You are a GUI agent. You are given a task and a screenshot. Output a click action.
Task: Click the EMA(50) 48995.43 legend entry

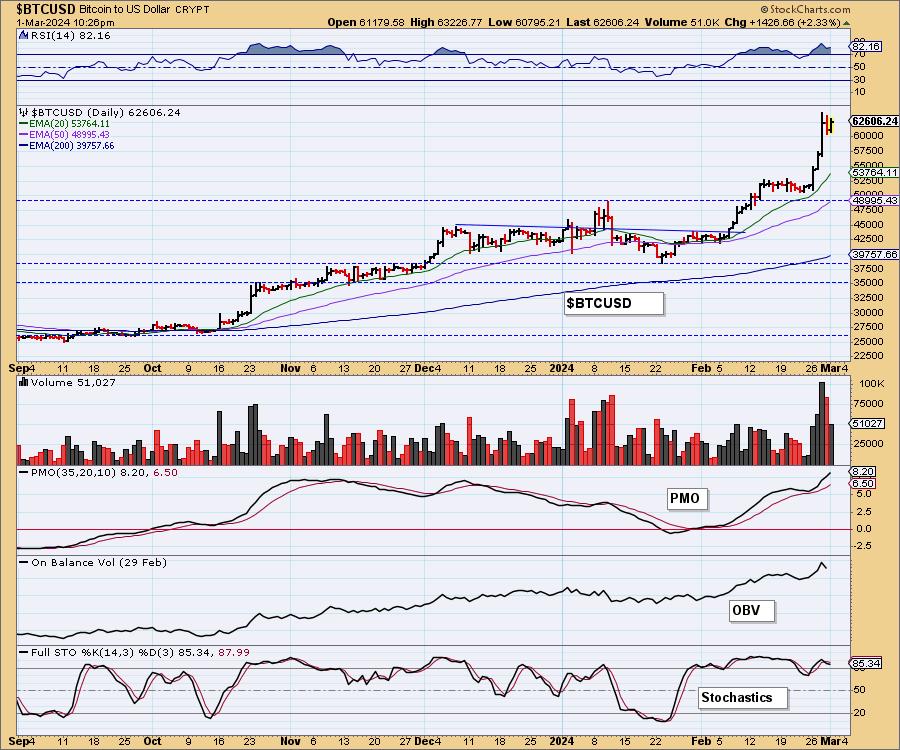(x=64, y=134)
